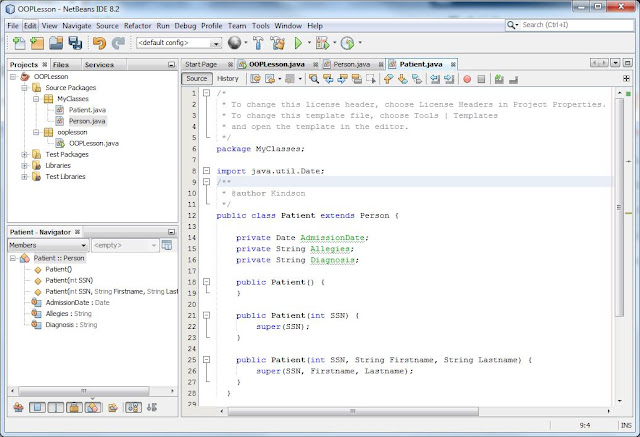The height and width of the screenshot is (437, 640).
Task: Click the Redo arrow icon
Action: pos(118,43)
